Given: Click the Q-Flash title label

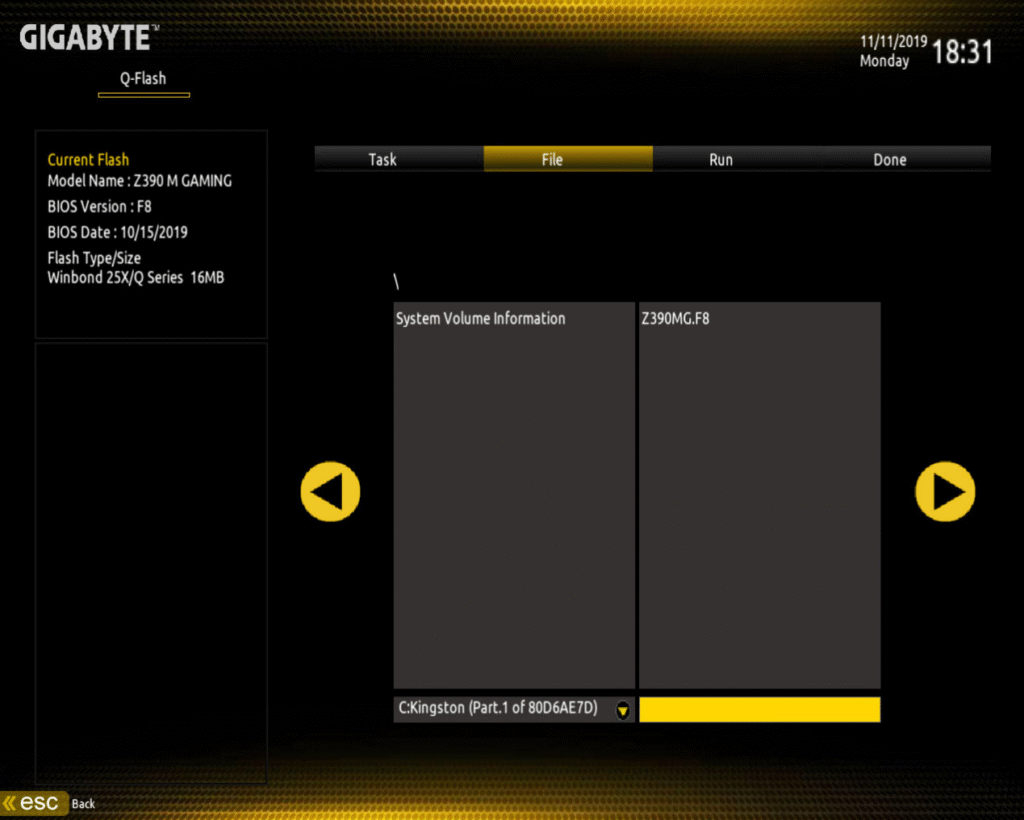Looking at the screenshot, I should tap(143, 78).
